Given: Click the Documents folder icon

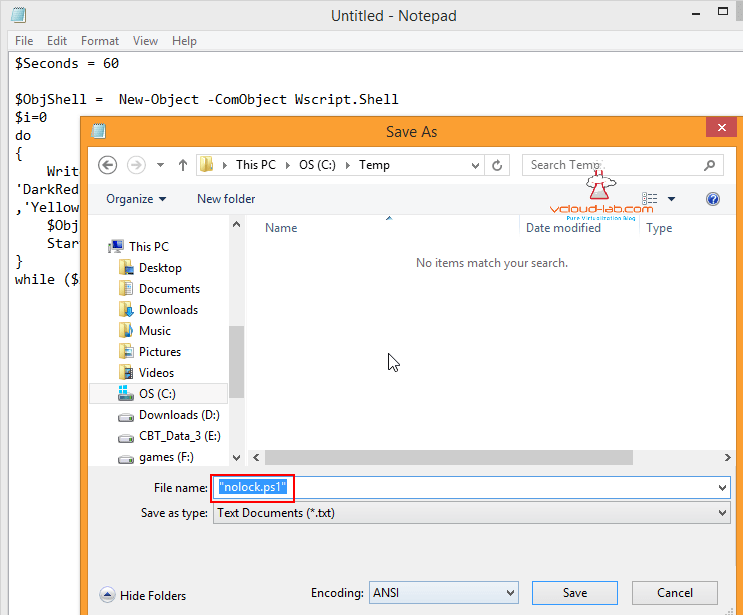Looking at the screenshot, I should point(126,288).
